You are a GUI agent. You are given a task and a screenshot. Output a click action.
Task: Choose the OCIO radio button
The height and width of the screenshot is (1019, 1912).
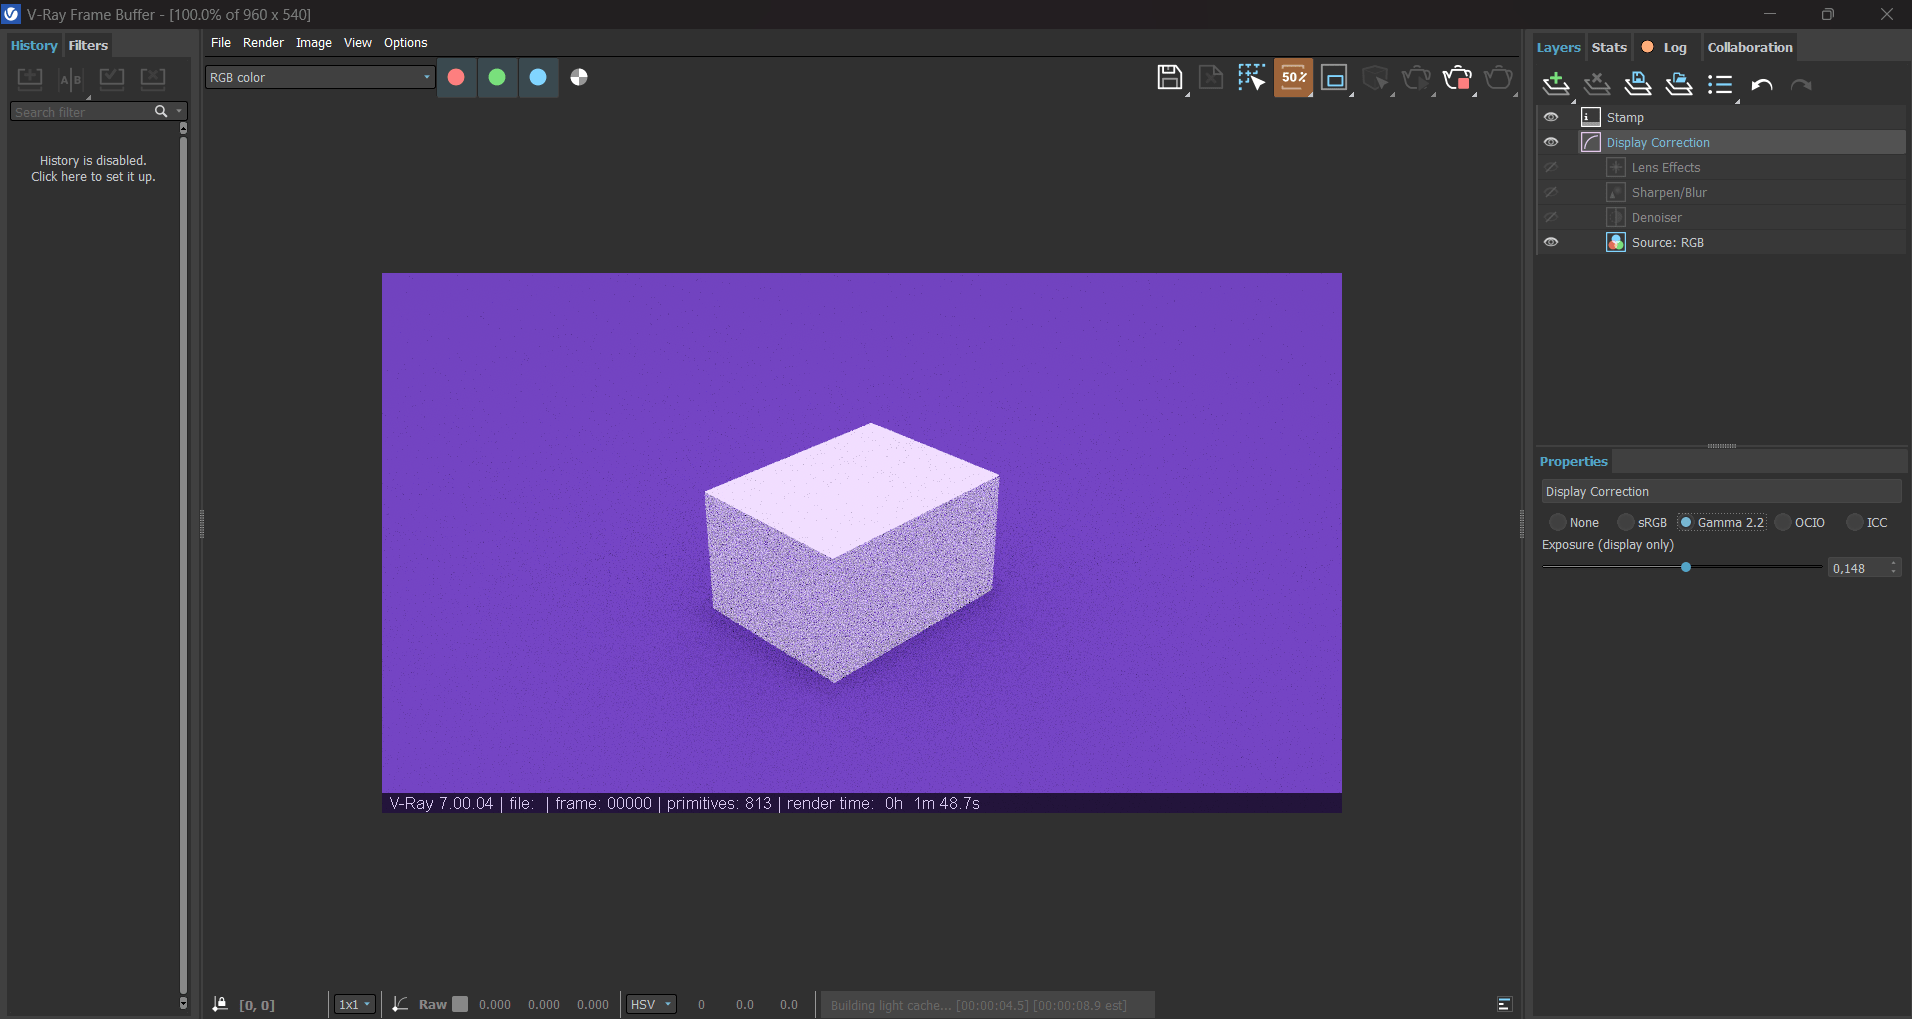[x=1783, y=522]
